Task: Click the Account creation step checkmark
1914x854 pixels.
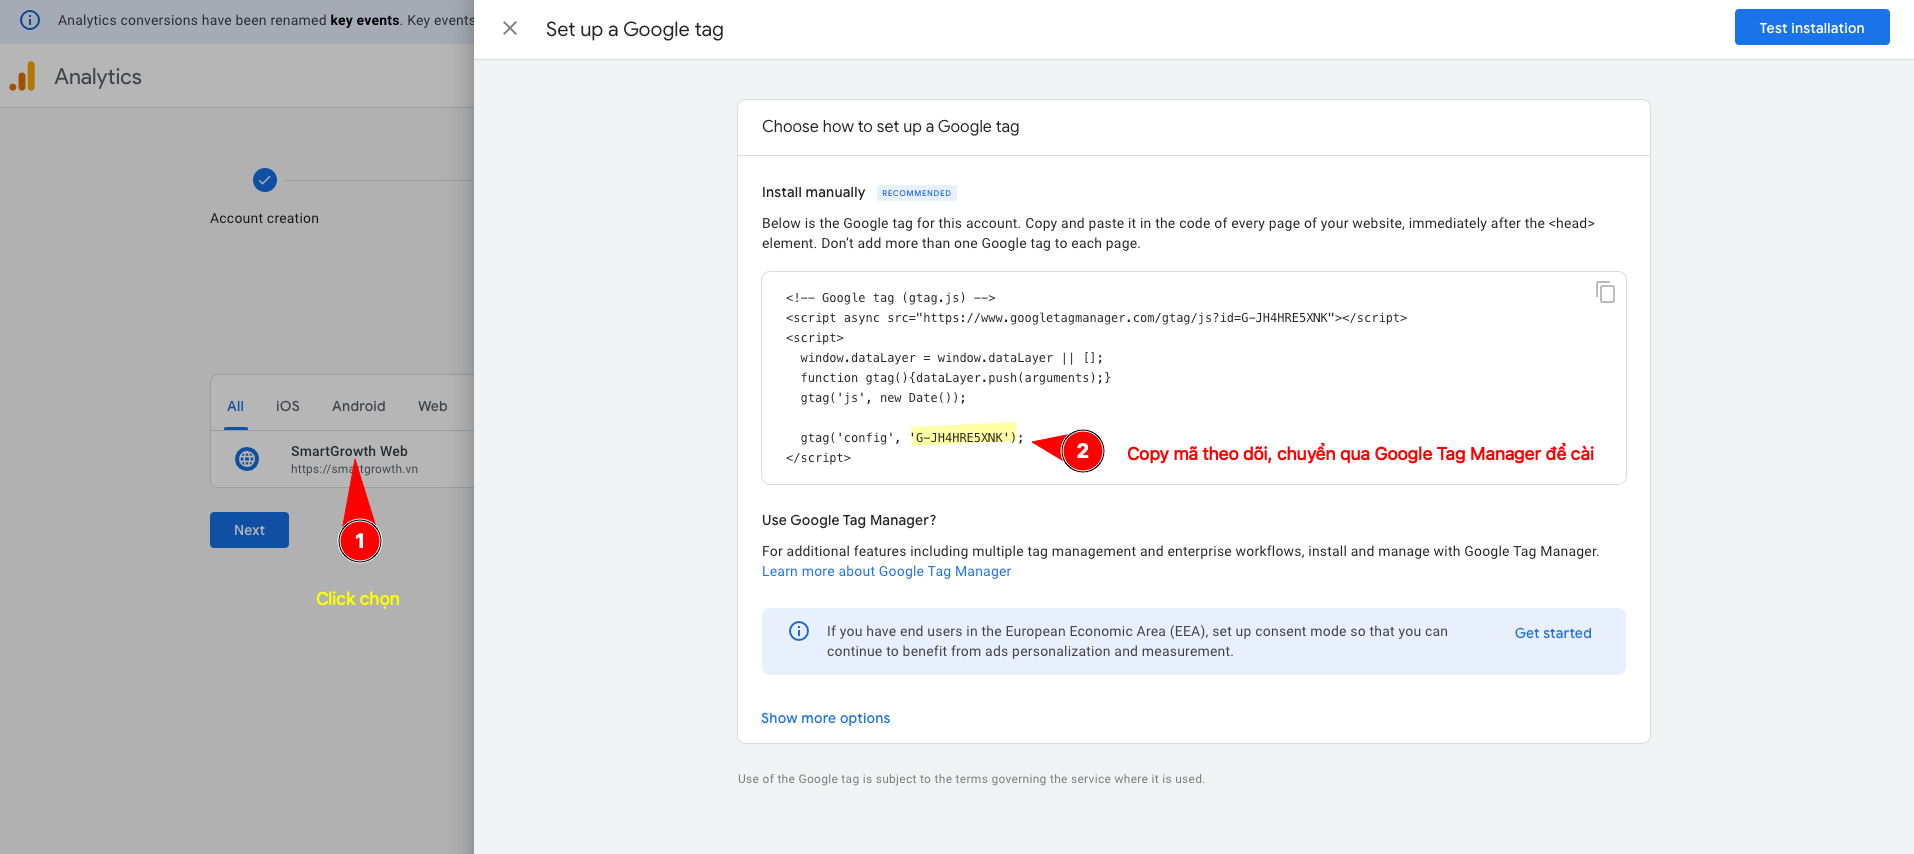Action: click(x=265, y=180)
